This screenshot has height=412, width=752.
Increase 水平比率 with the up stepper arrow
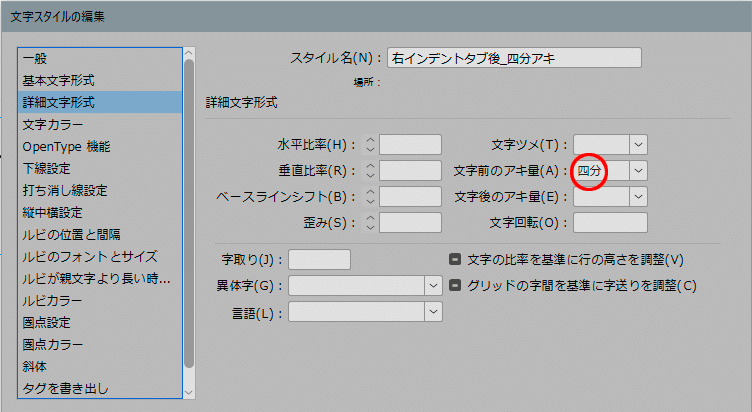pyautogui.click(x=370, y=140)
